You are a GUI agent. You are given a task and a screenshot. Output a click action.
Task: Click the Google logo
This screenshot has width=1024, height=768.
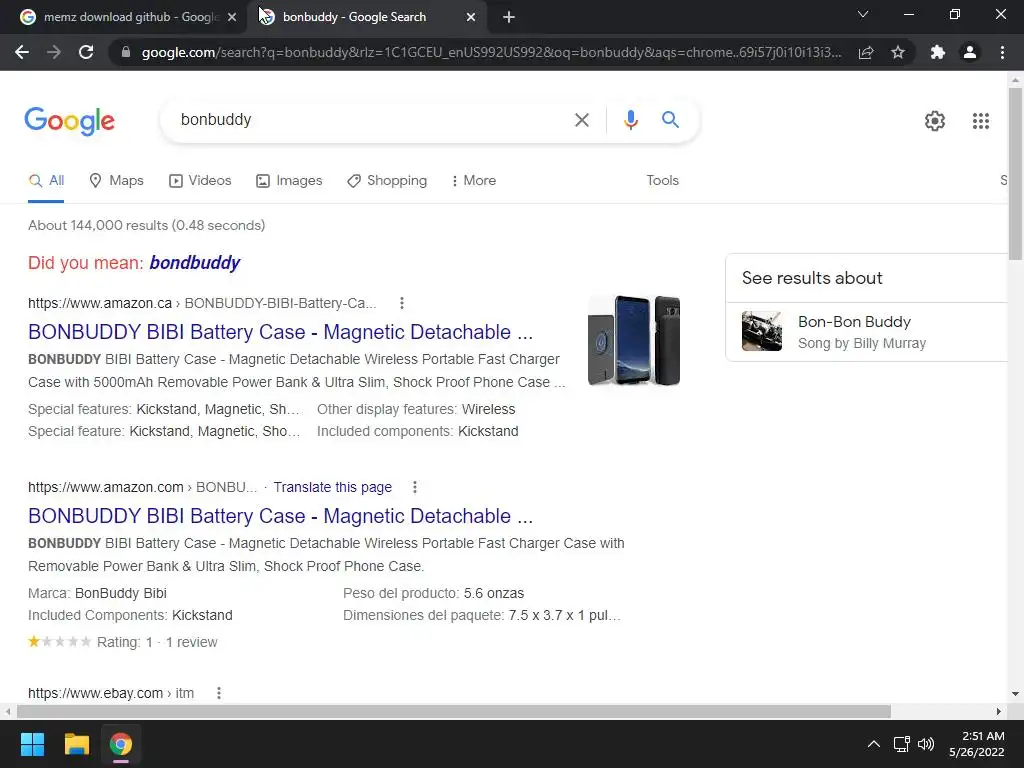click(x=69, y=121)
